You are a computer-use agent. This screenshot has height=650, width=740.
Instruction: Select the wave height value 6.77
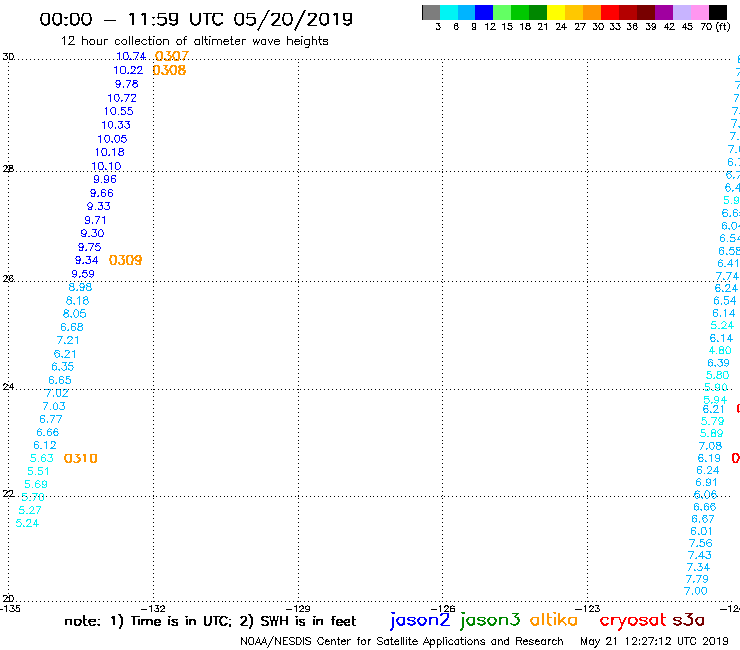pos(51,419)
